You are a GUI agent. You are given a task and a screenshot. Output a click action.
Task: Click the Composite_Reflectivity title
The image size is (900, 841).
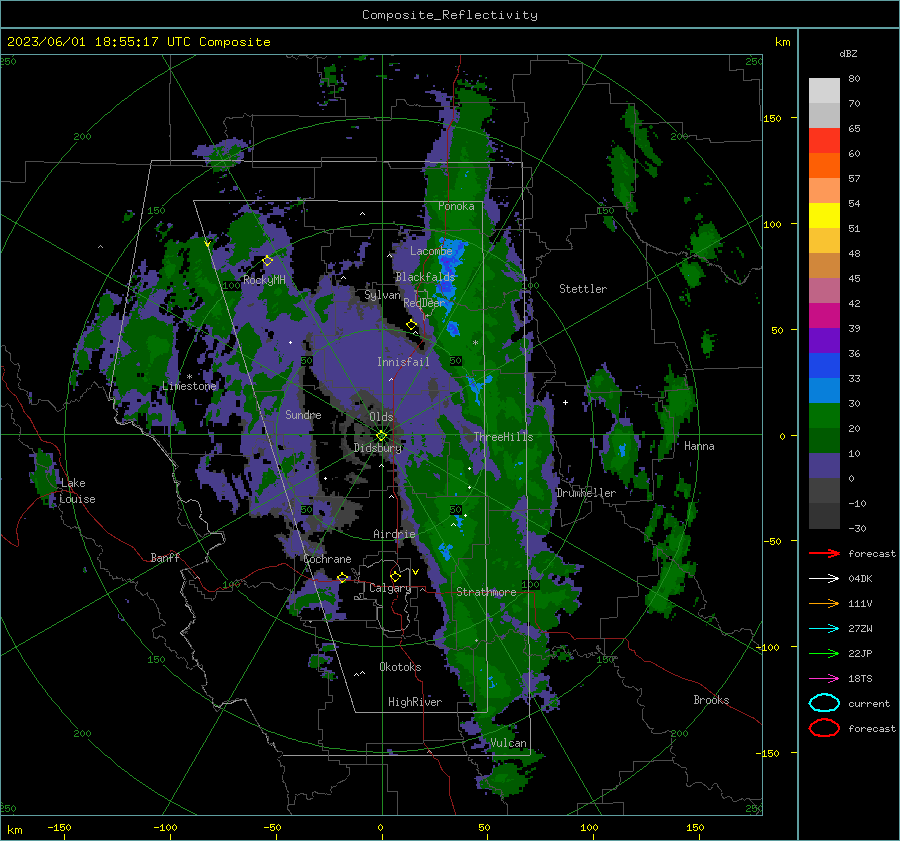[450, 15]
